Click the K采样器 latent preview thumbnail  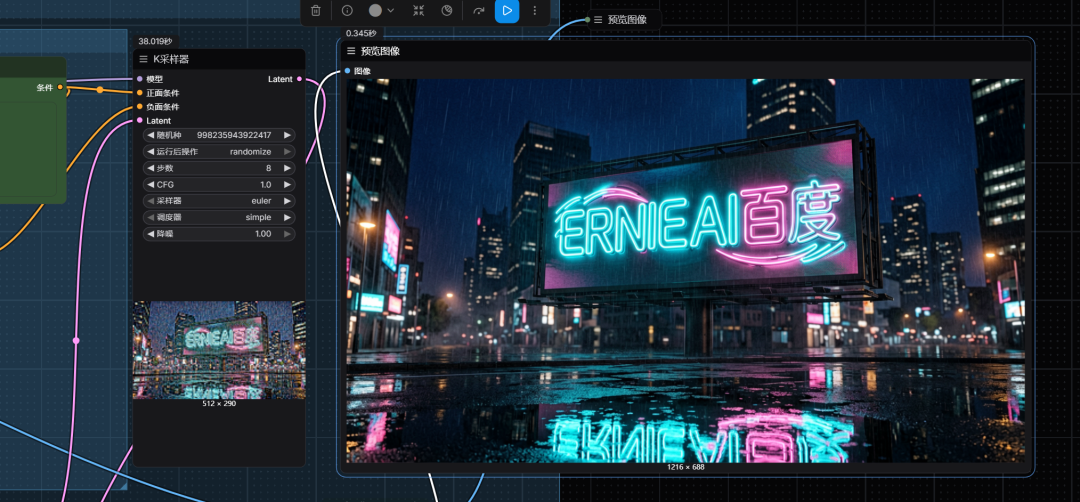pyautogui.click(x=219, y=350)
